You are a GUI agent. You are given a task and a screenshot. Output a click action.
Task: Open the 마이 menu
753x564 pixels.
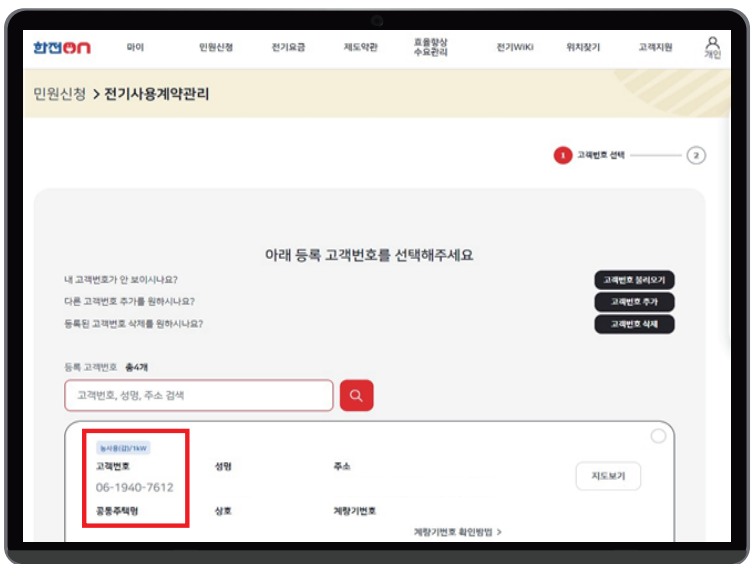point(135,47)
